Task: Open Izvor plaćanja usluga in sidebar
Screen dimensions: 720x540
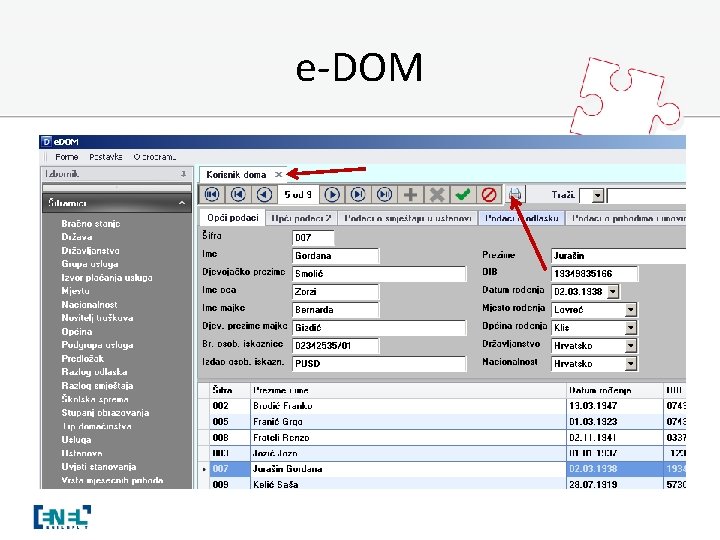Action: 107,278
